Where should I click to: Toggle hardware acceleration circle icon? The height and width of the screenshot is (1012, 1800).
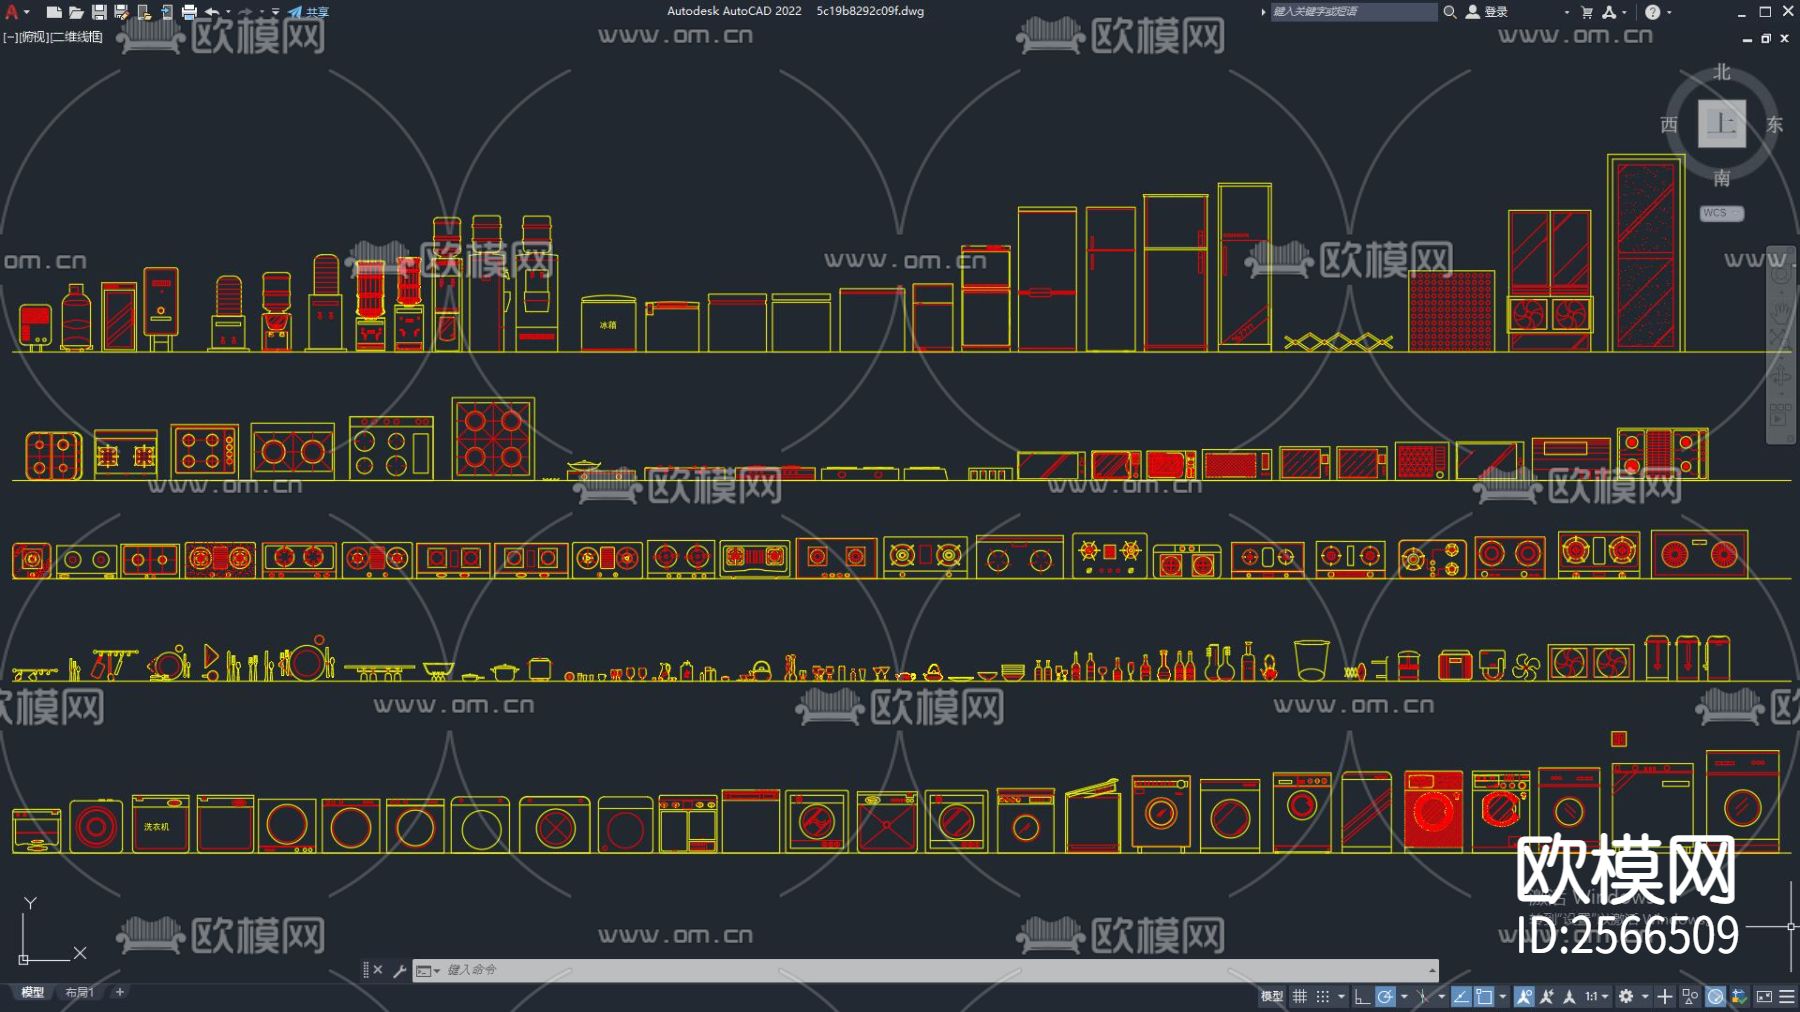1716,996
